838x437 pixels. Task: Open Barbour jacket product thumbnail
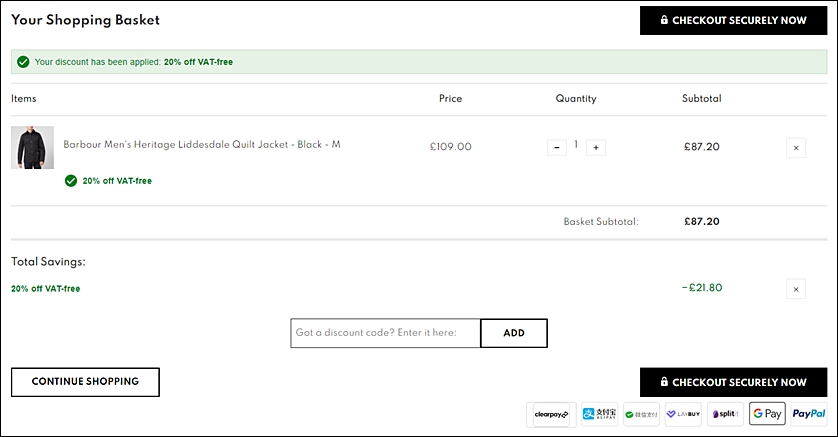click(x=33, y=147)
